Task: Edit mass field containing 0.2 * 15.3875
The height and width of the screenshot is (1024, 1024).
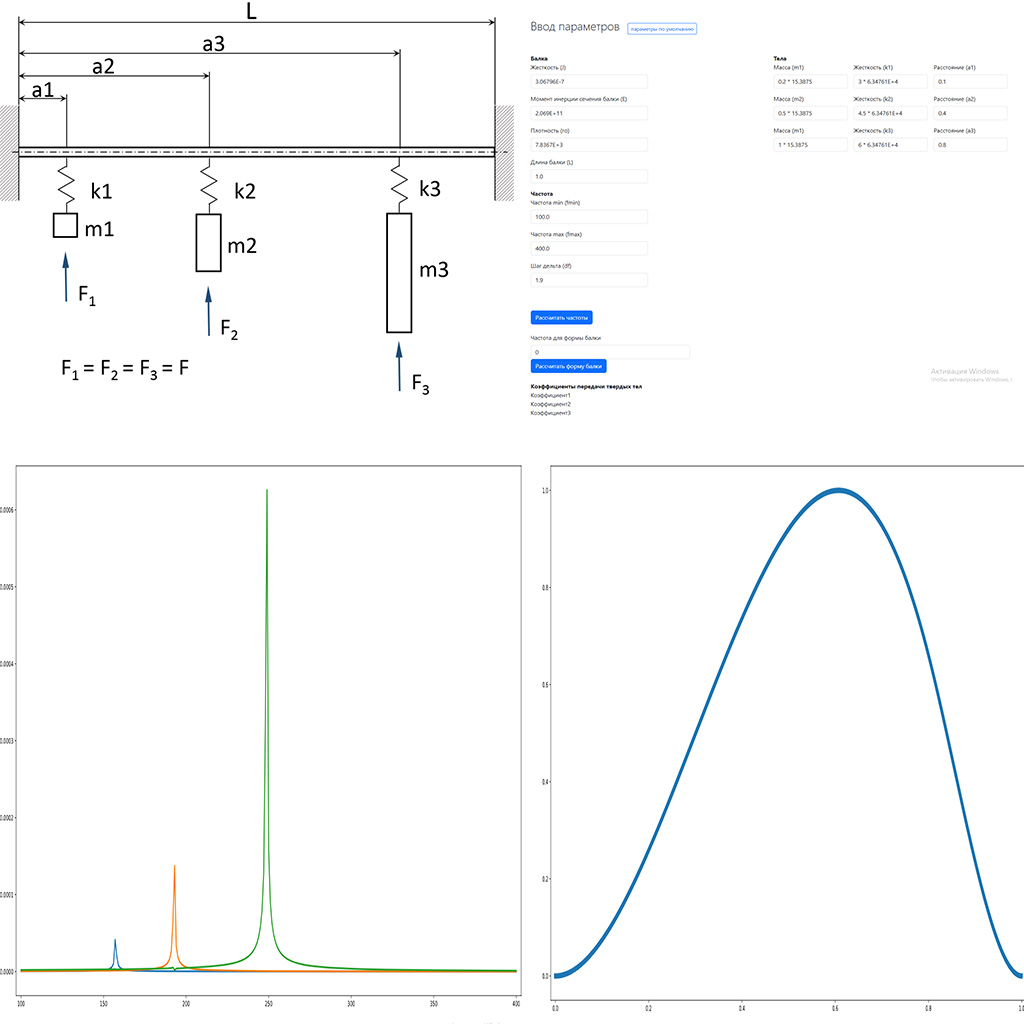Action: [810, 81]
